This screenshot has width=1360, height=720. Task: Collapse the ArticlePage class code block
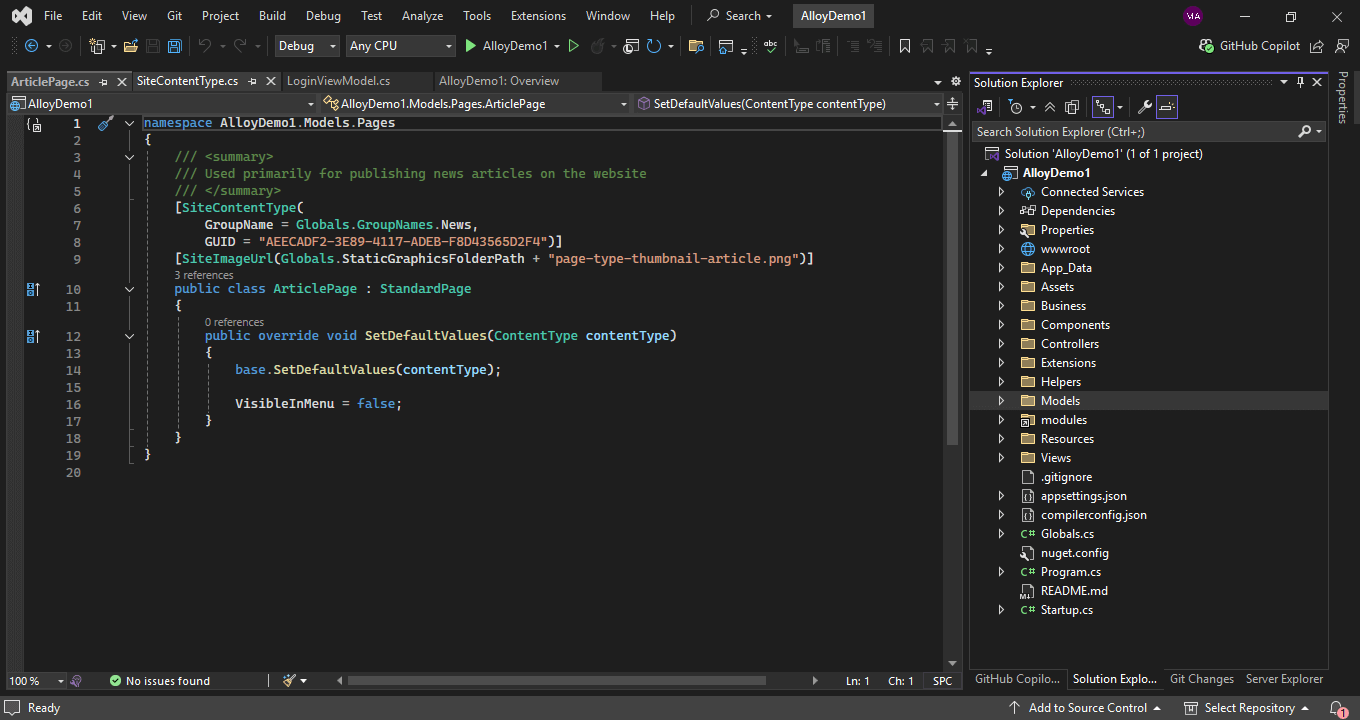click(x=129, y=289)
